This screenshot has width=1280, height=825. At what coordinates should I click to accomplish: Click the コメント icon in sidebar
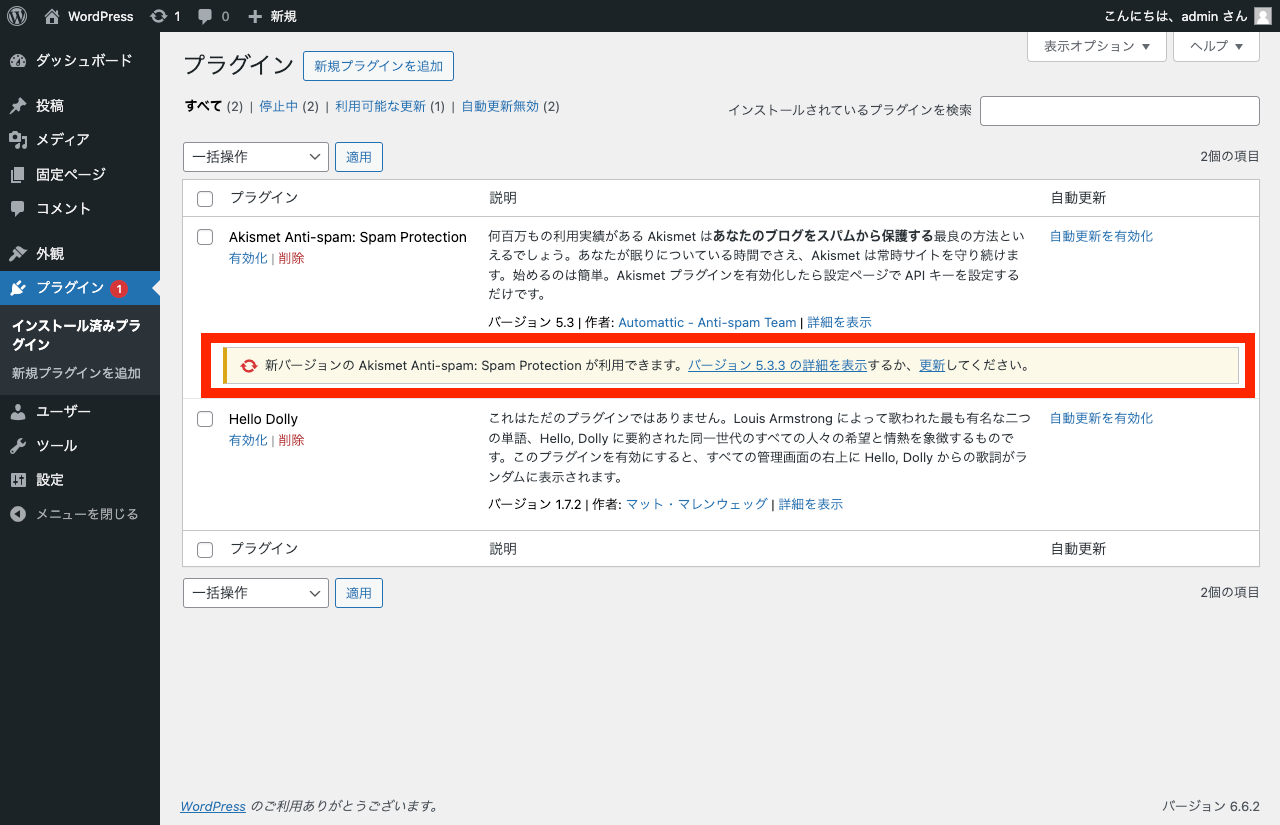point(18,209)
